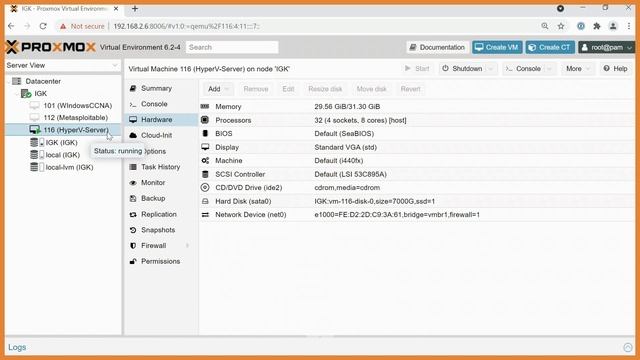Open the Firewall tab
The image size is (640, 360).
pos(153,245)
